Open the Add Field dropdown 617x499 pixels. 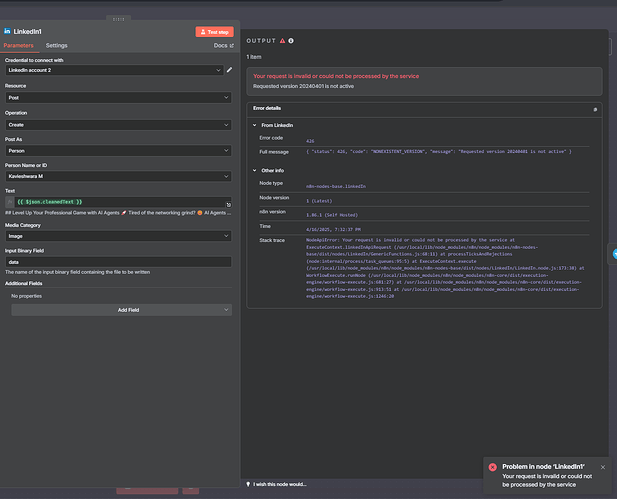pos(121,310)
